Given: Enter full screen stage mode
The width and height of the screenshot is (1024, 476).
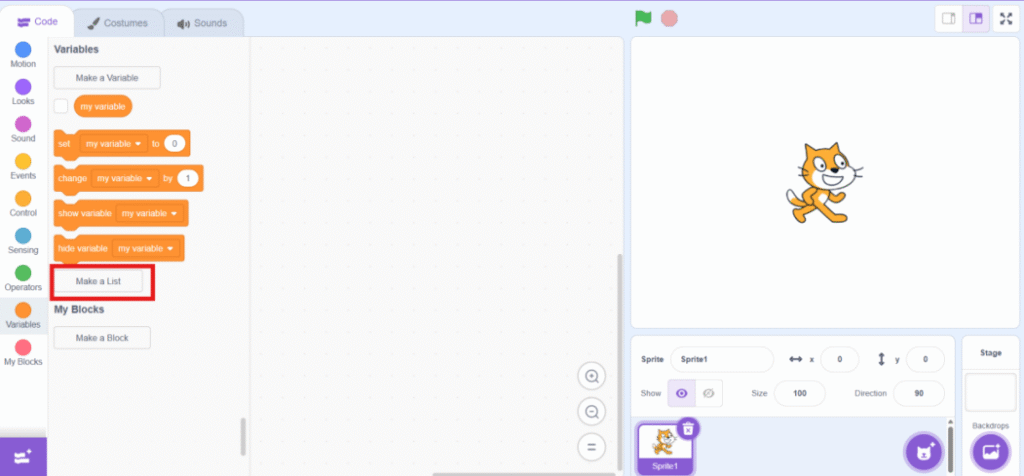Looking at the screenshot, I should point(1005,19).
